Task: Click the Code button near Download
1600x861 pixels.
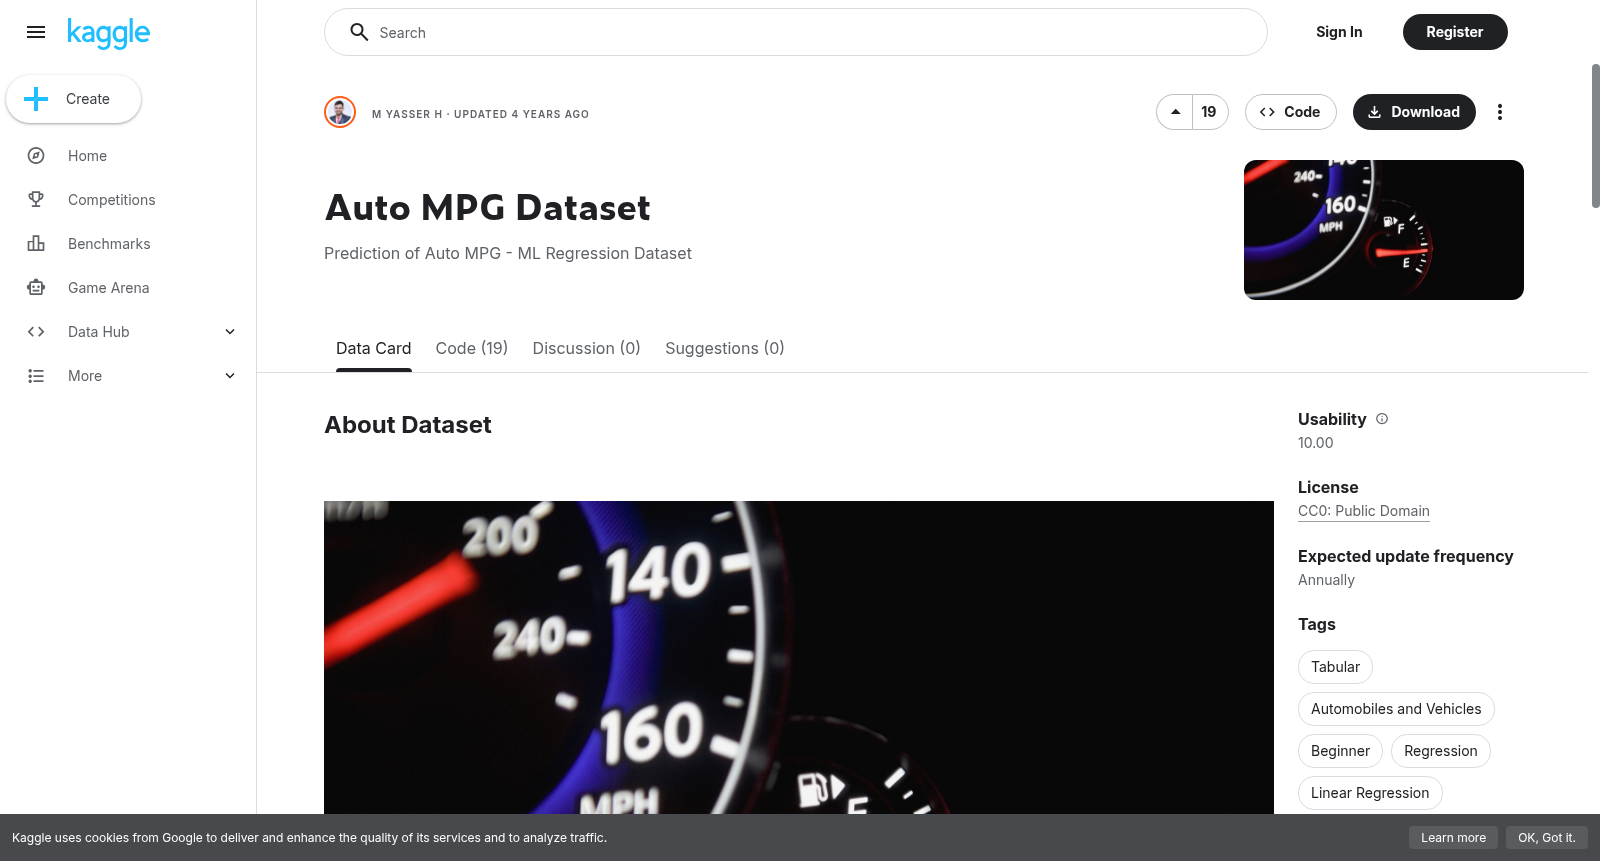Action: [x=1290, y=112]
